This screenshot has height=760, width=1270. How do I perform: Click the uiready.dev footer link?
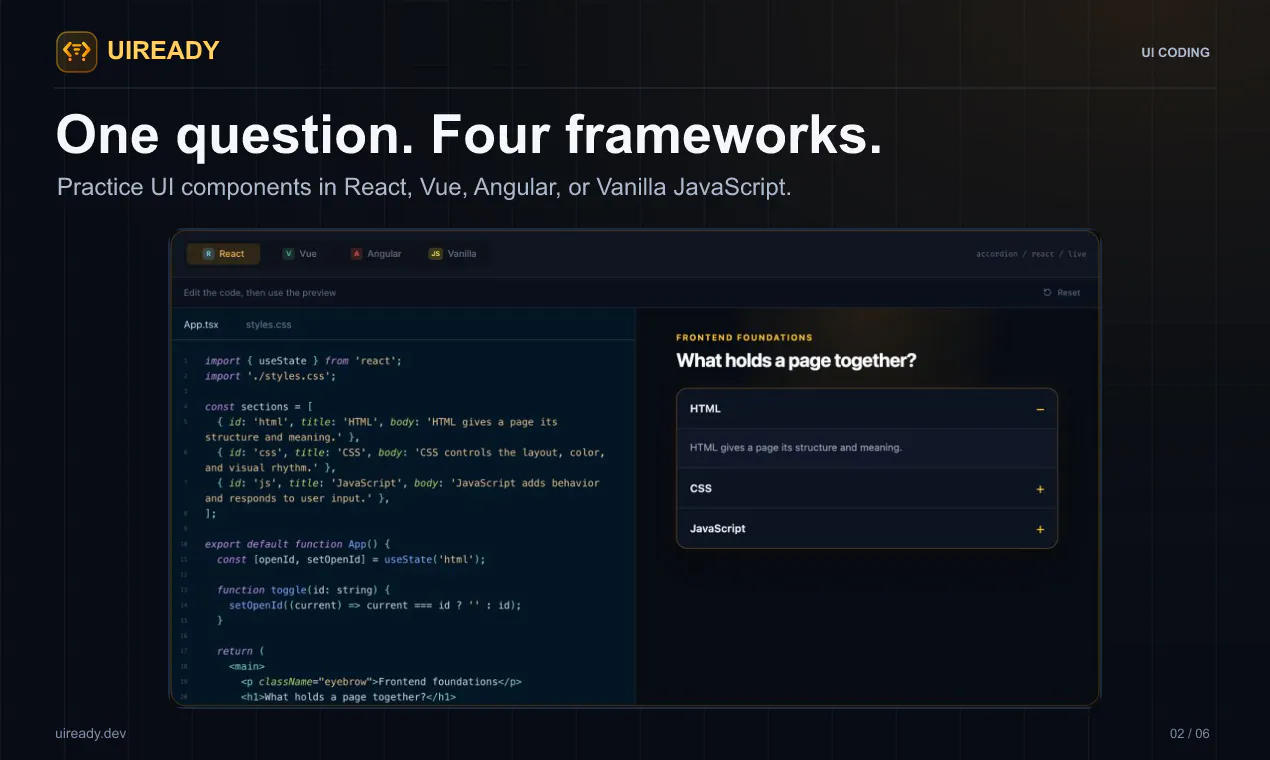(91, 733)
